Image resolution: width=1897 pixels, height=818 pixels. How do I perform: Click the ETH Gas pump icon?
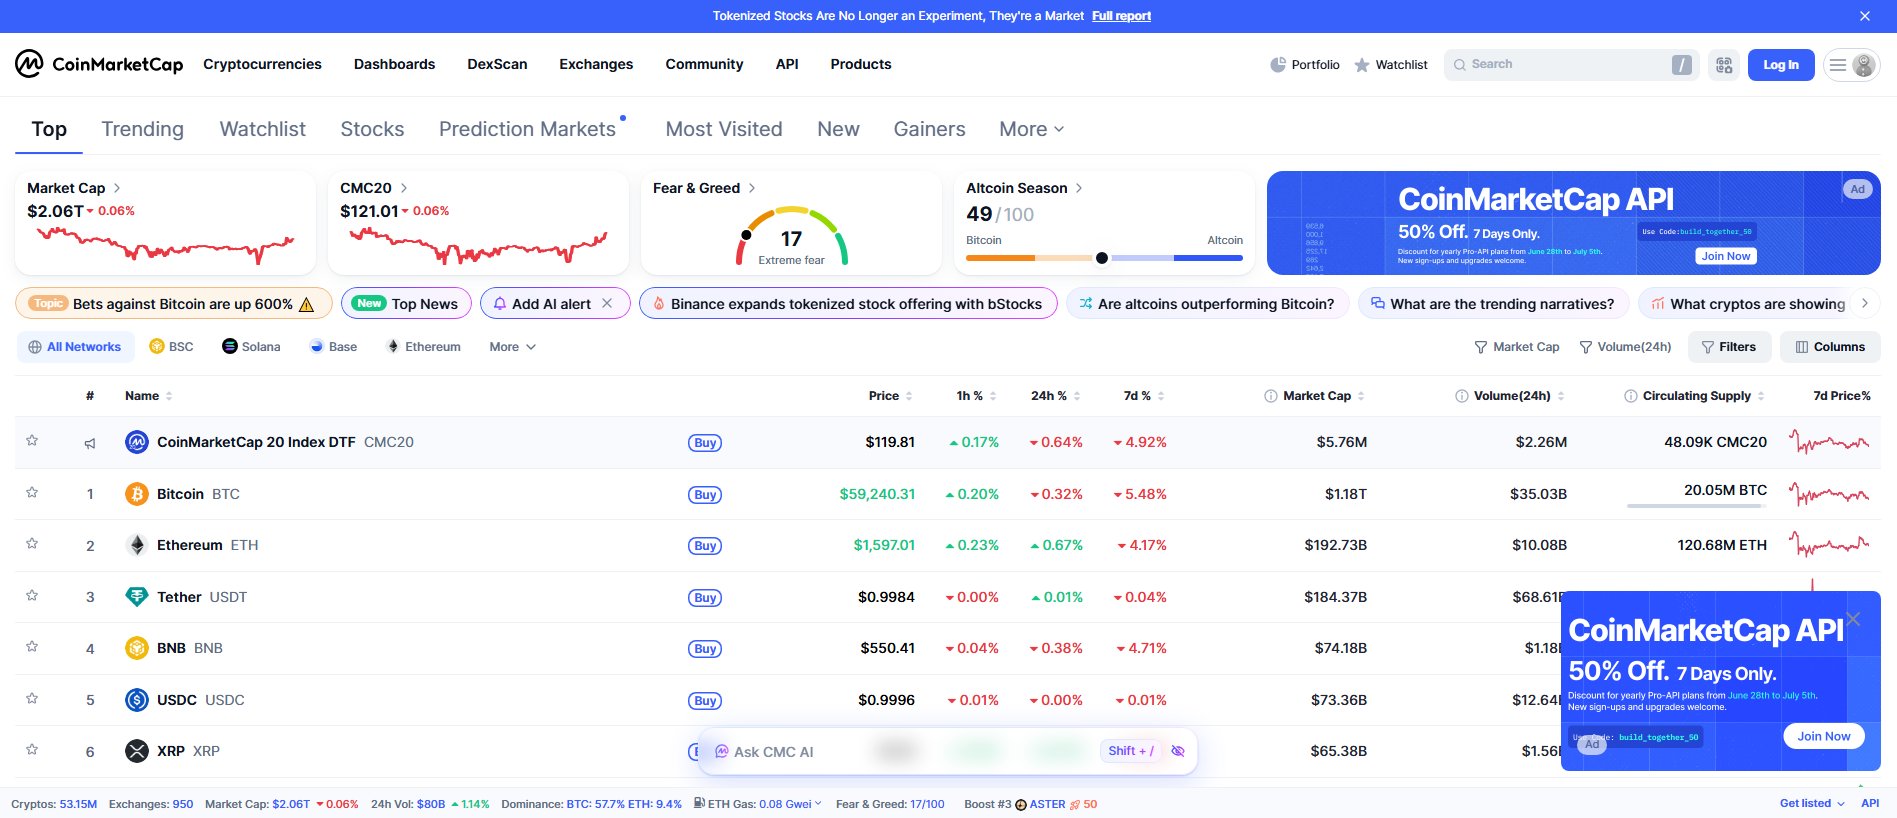click(x=700, y=803)
